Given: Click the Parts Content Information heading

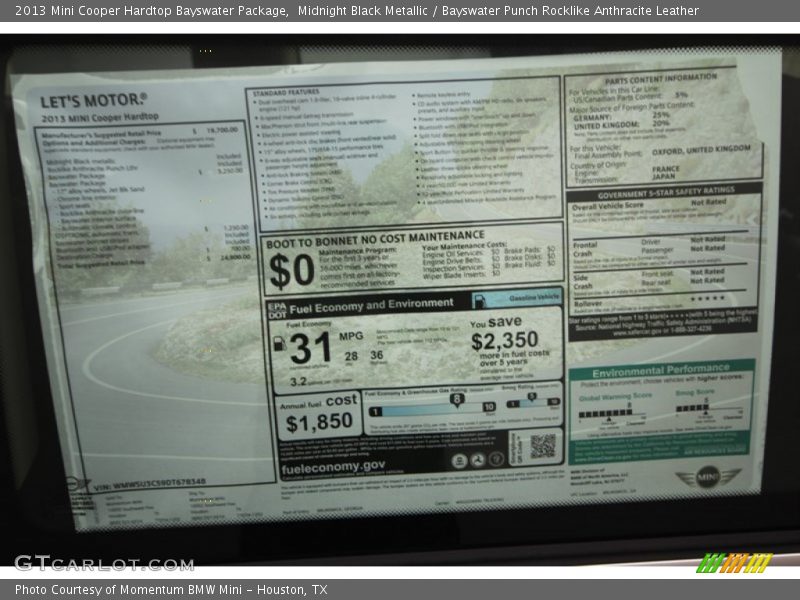Looking at the screenshot, I should pos(660,77).
